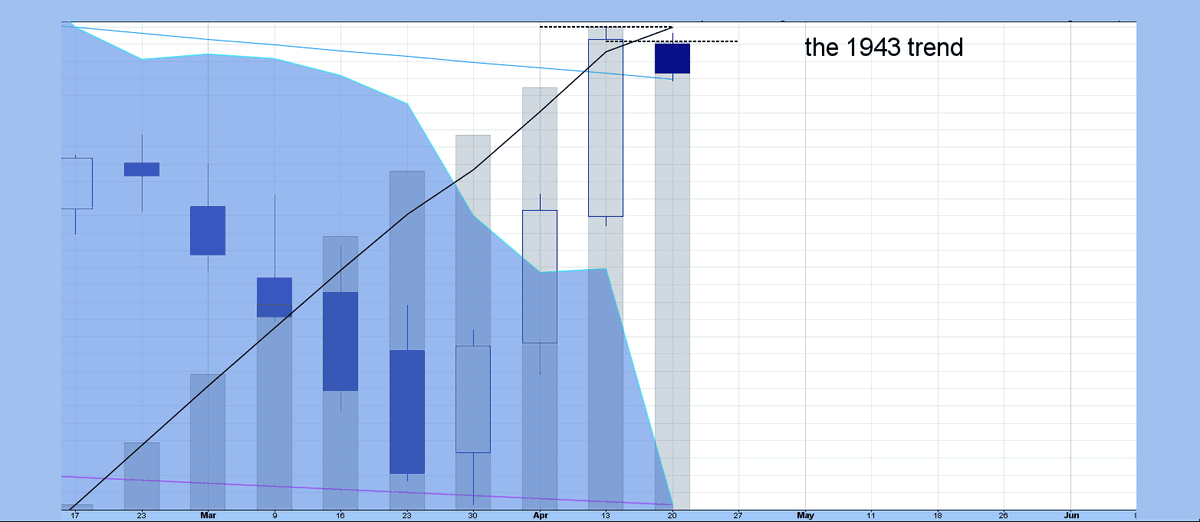Click the 30 date label before Apr
The width and height of the screenshot is (1200, 522).
coord(473,515)
